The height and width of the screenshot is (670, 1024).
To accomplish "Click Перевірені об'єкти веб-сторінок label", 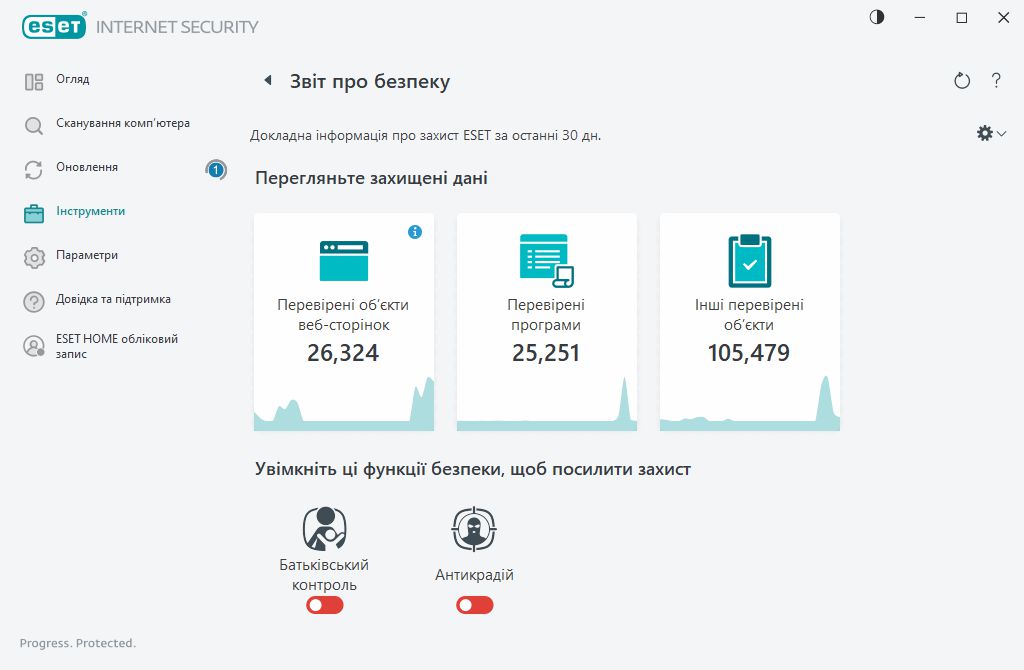I will (344, 315).
